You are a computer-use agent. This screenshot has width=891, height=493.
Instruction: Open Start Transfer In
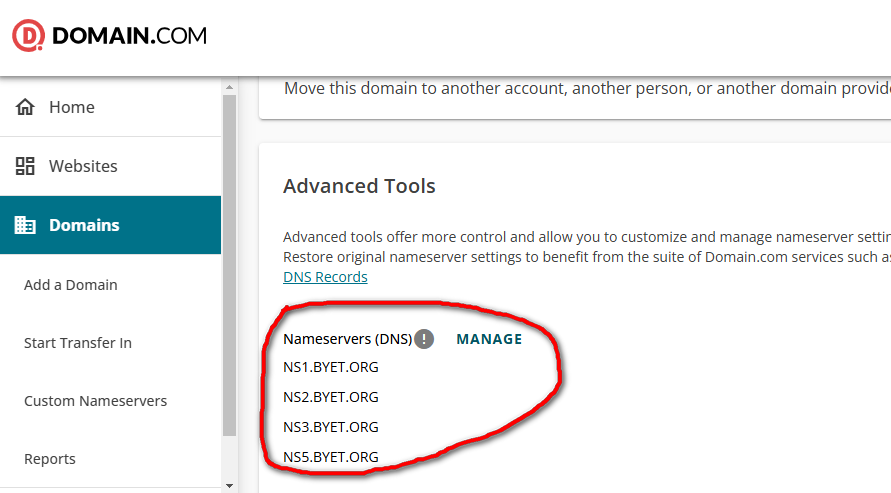coord(78,343)
